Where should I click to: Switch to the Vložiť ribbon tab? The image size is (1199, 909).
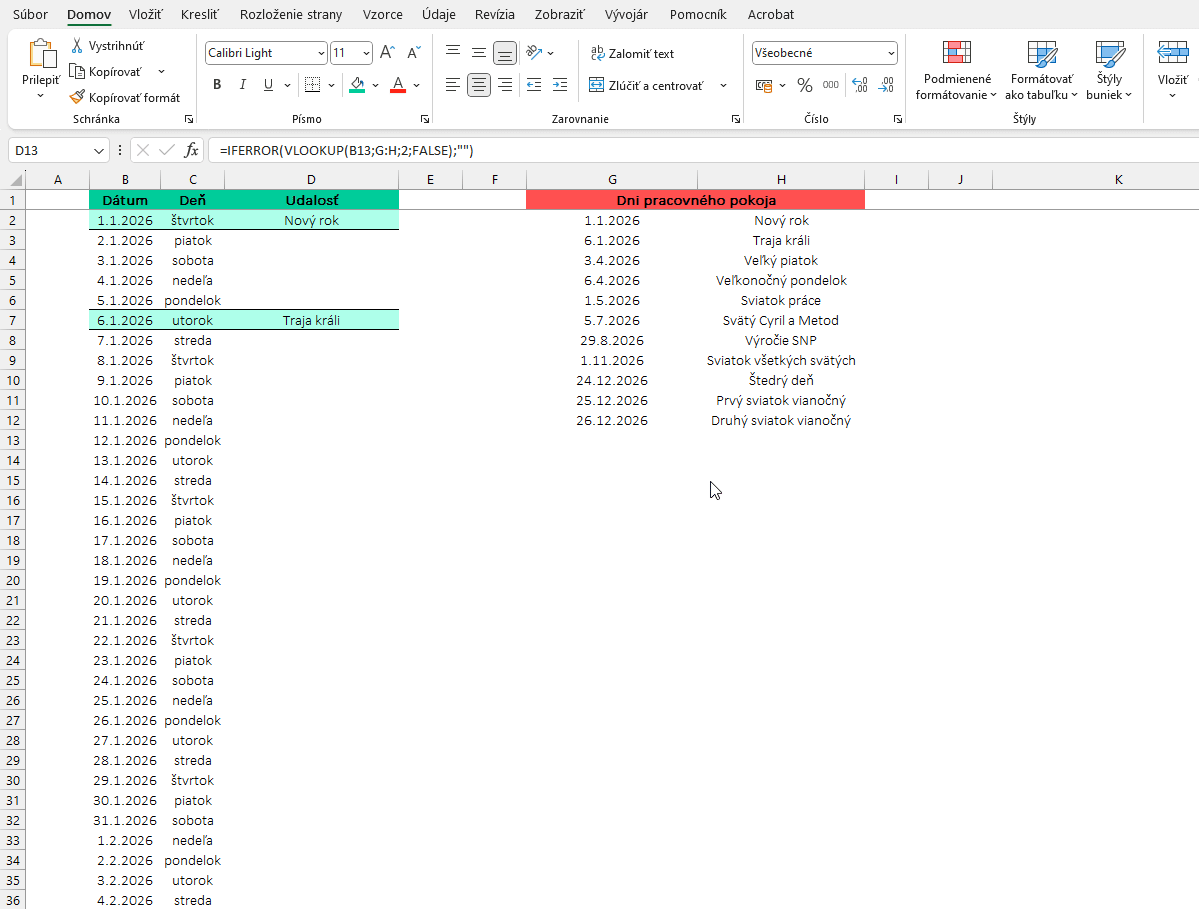[x=146, y=15]
